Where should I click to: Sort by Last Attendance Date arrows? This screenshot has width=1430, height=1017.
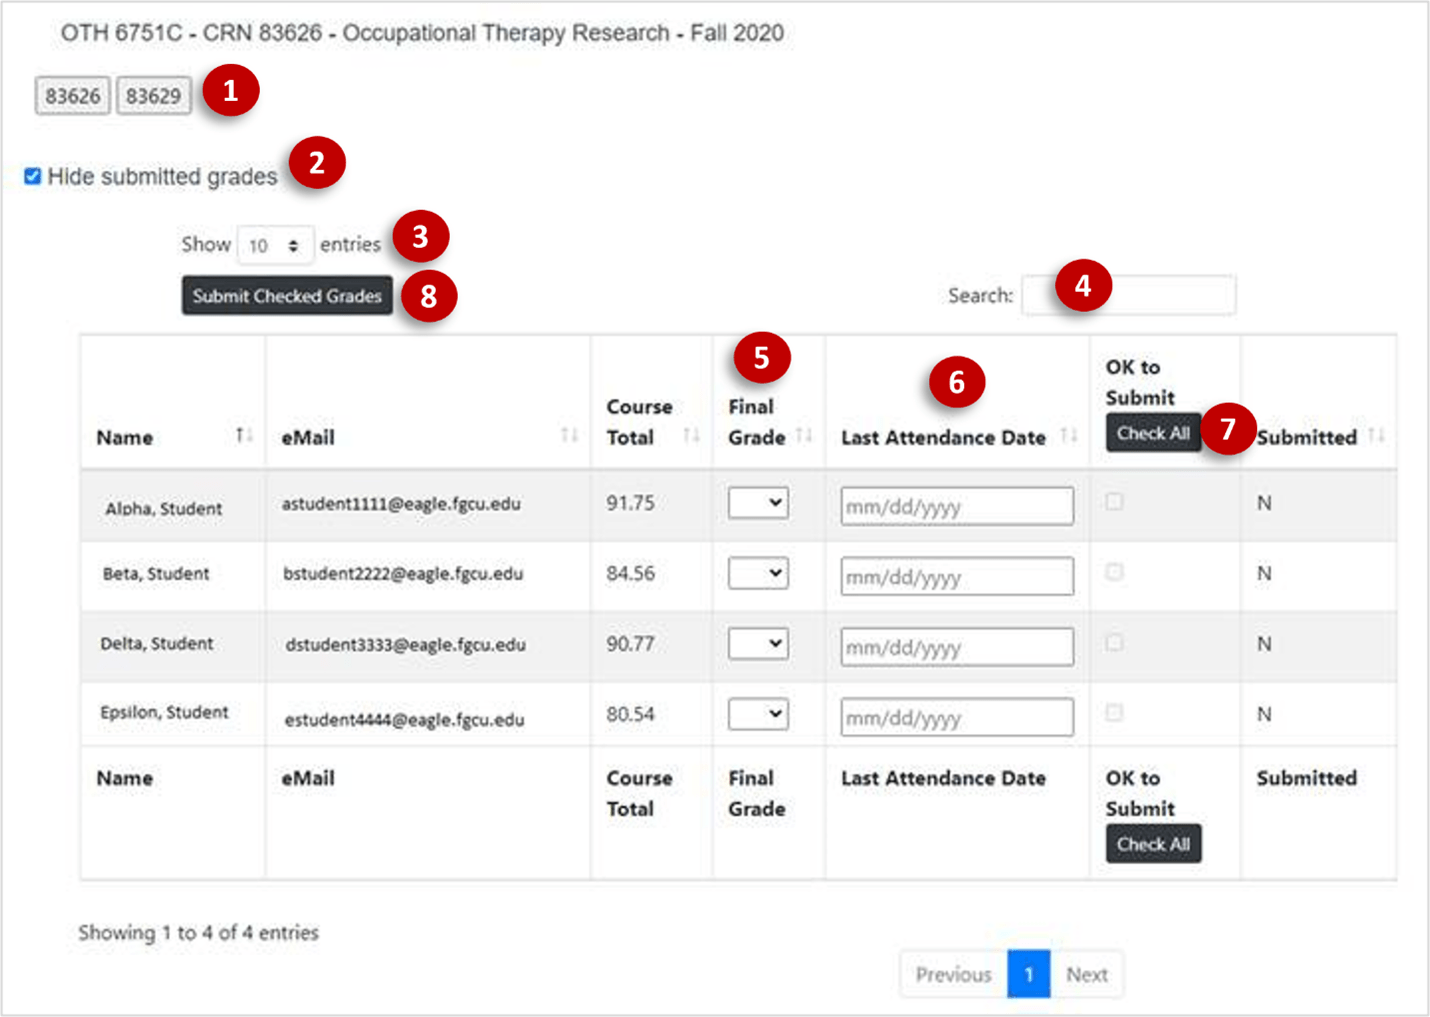[x=1069, y=435]
